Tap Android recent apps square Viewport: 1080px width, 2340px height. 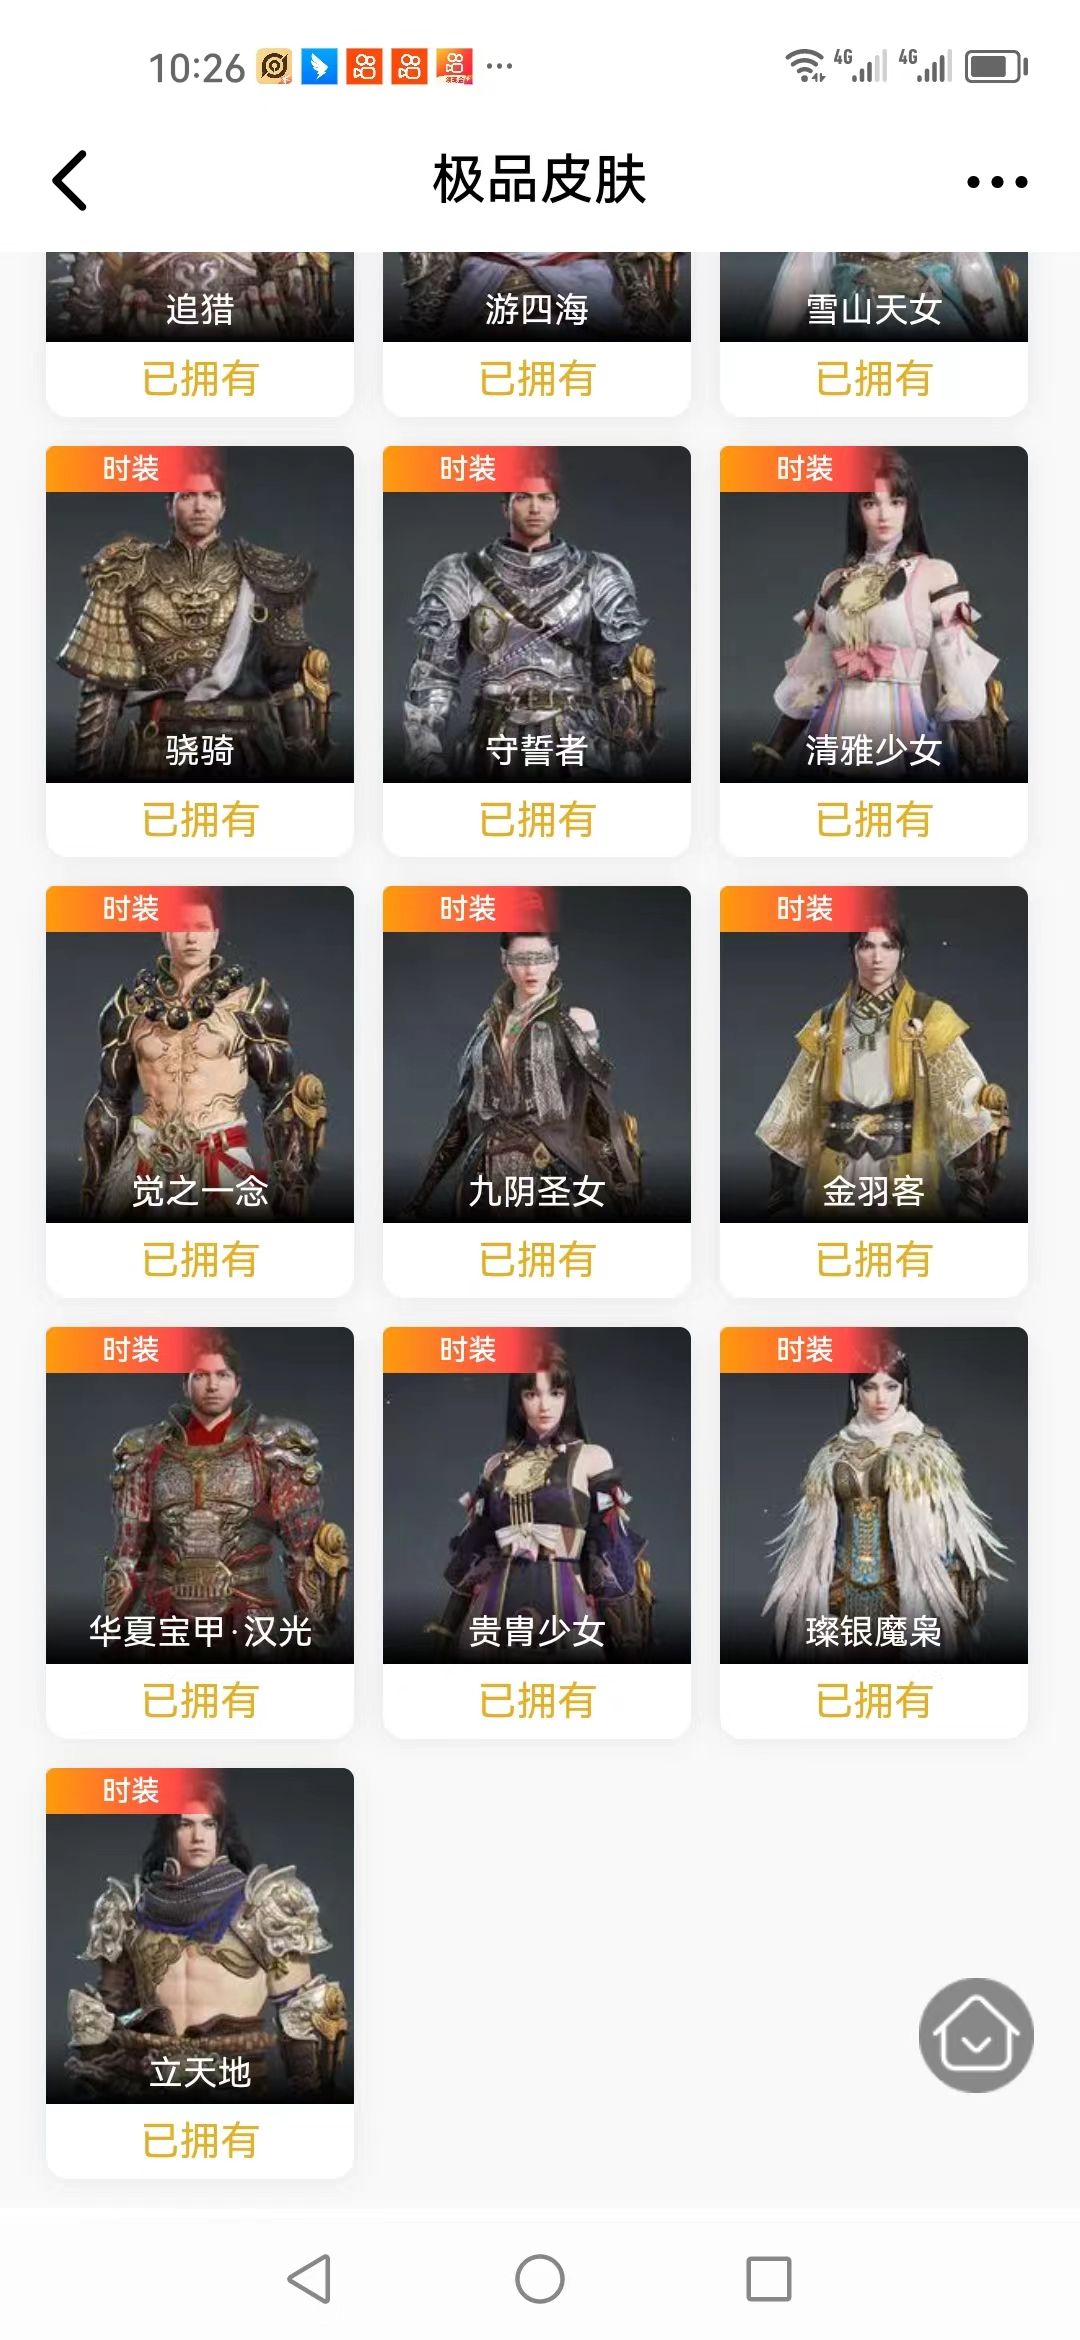coord(769,2279)
